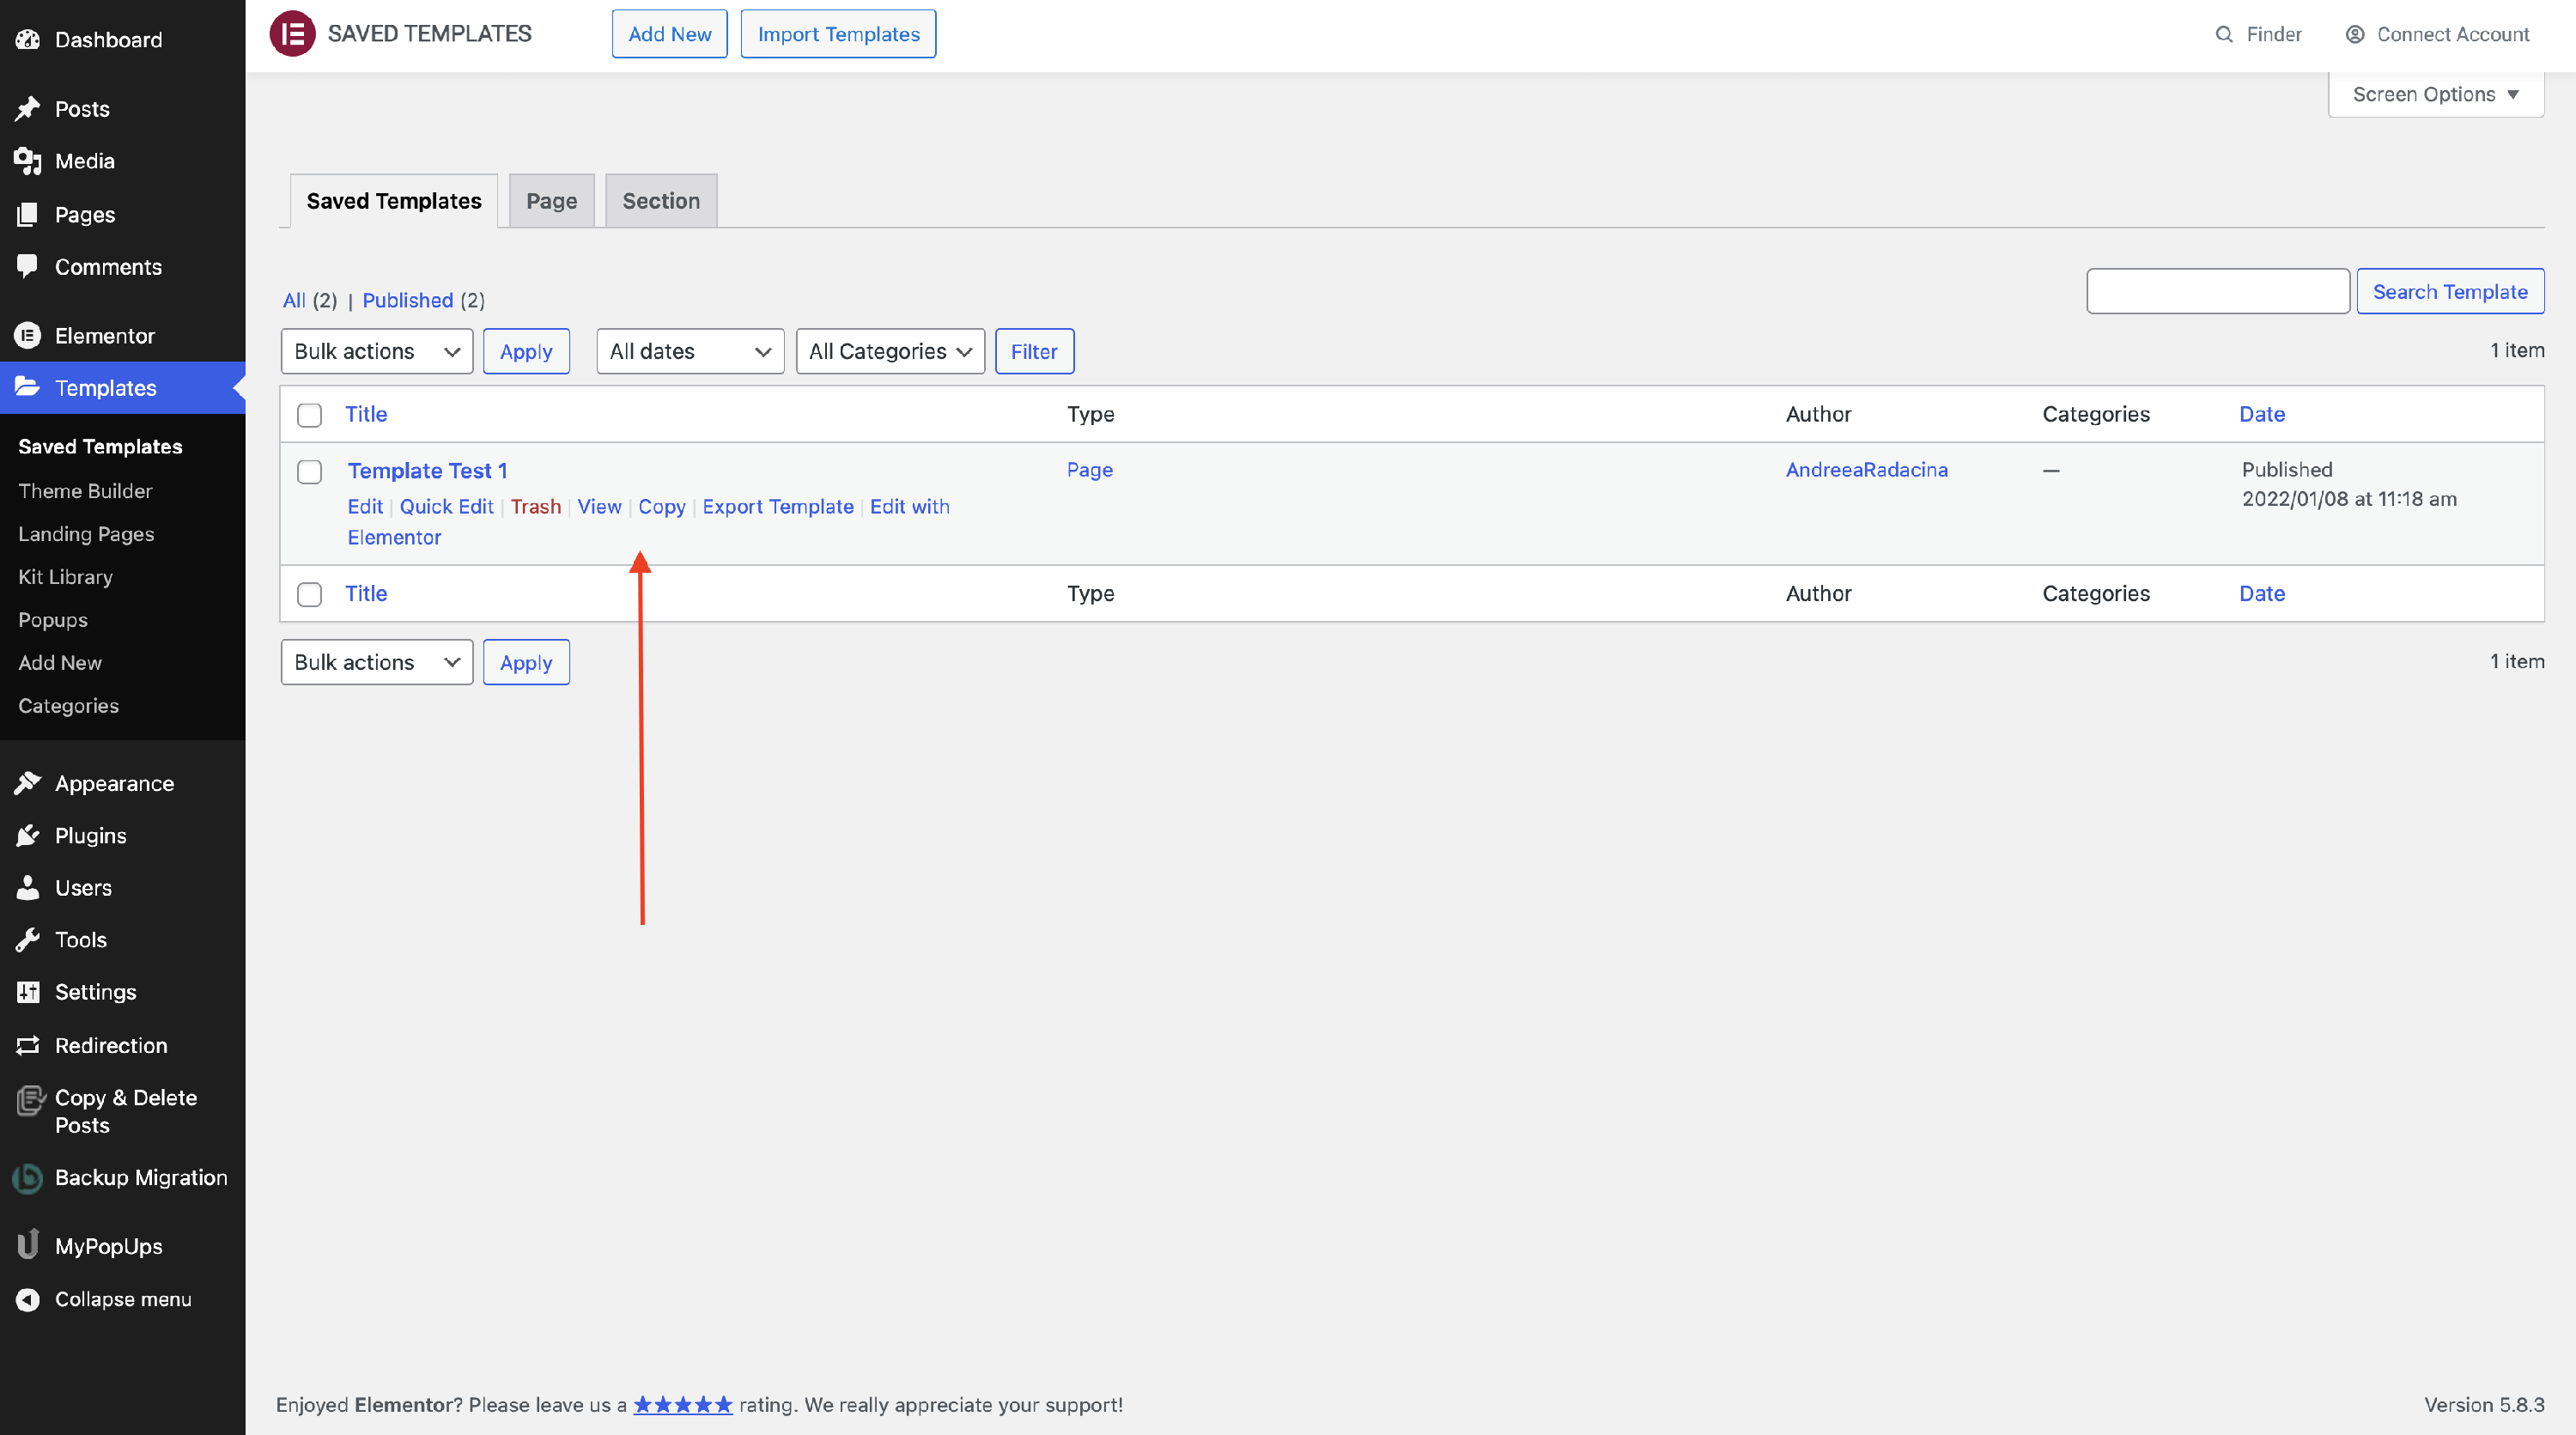
Task: Click the Media icon in sidebar
Action: (x=28, y=161)
